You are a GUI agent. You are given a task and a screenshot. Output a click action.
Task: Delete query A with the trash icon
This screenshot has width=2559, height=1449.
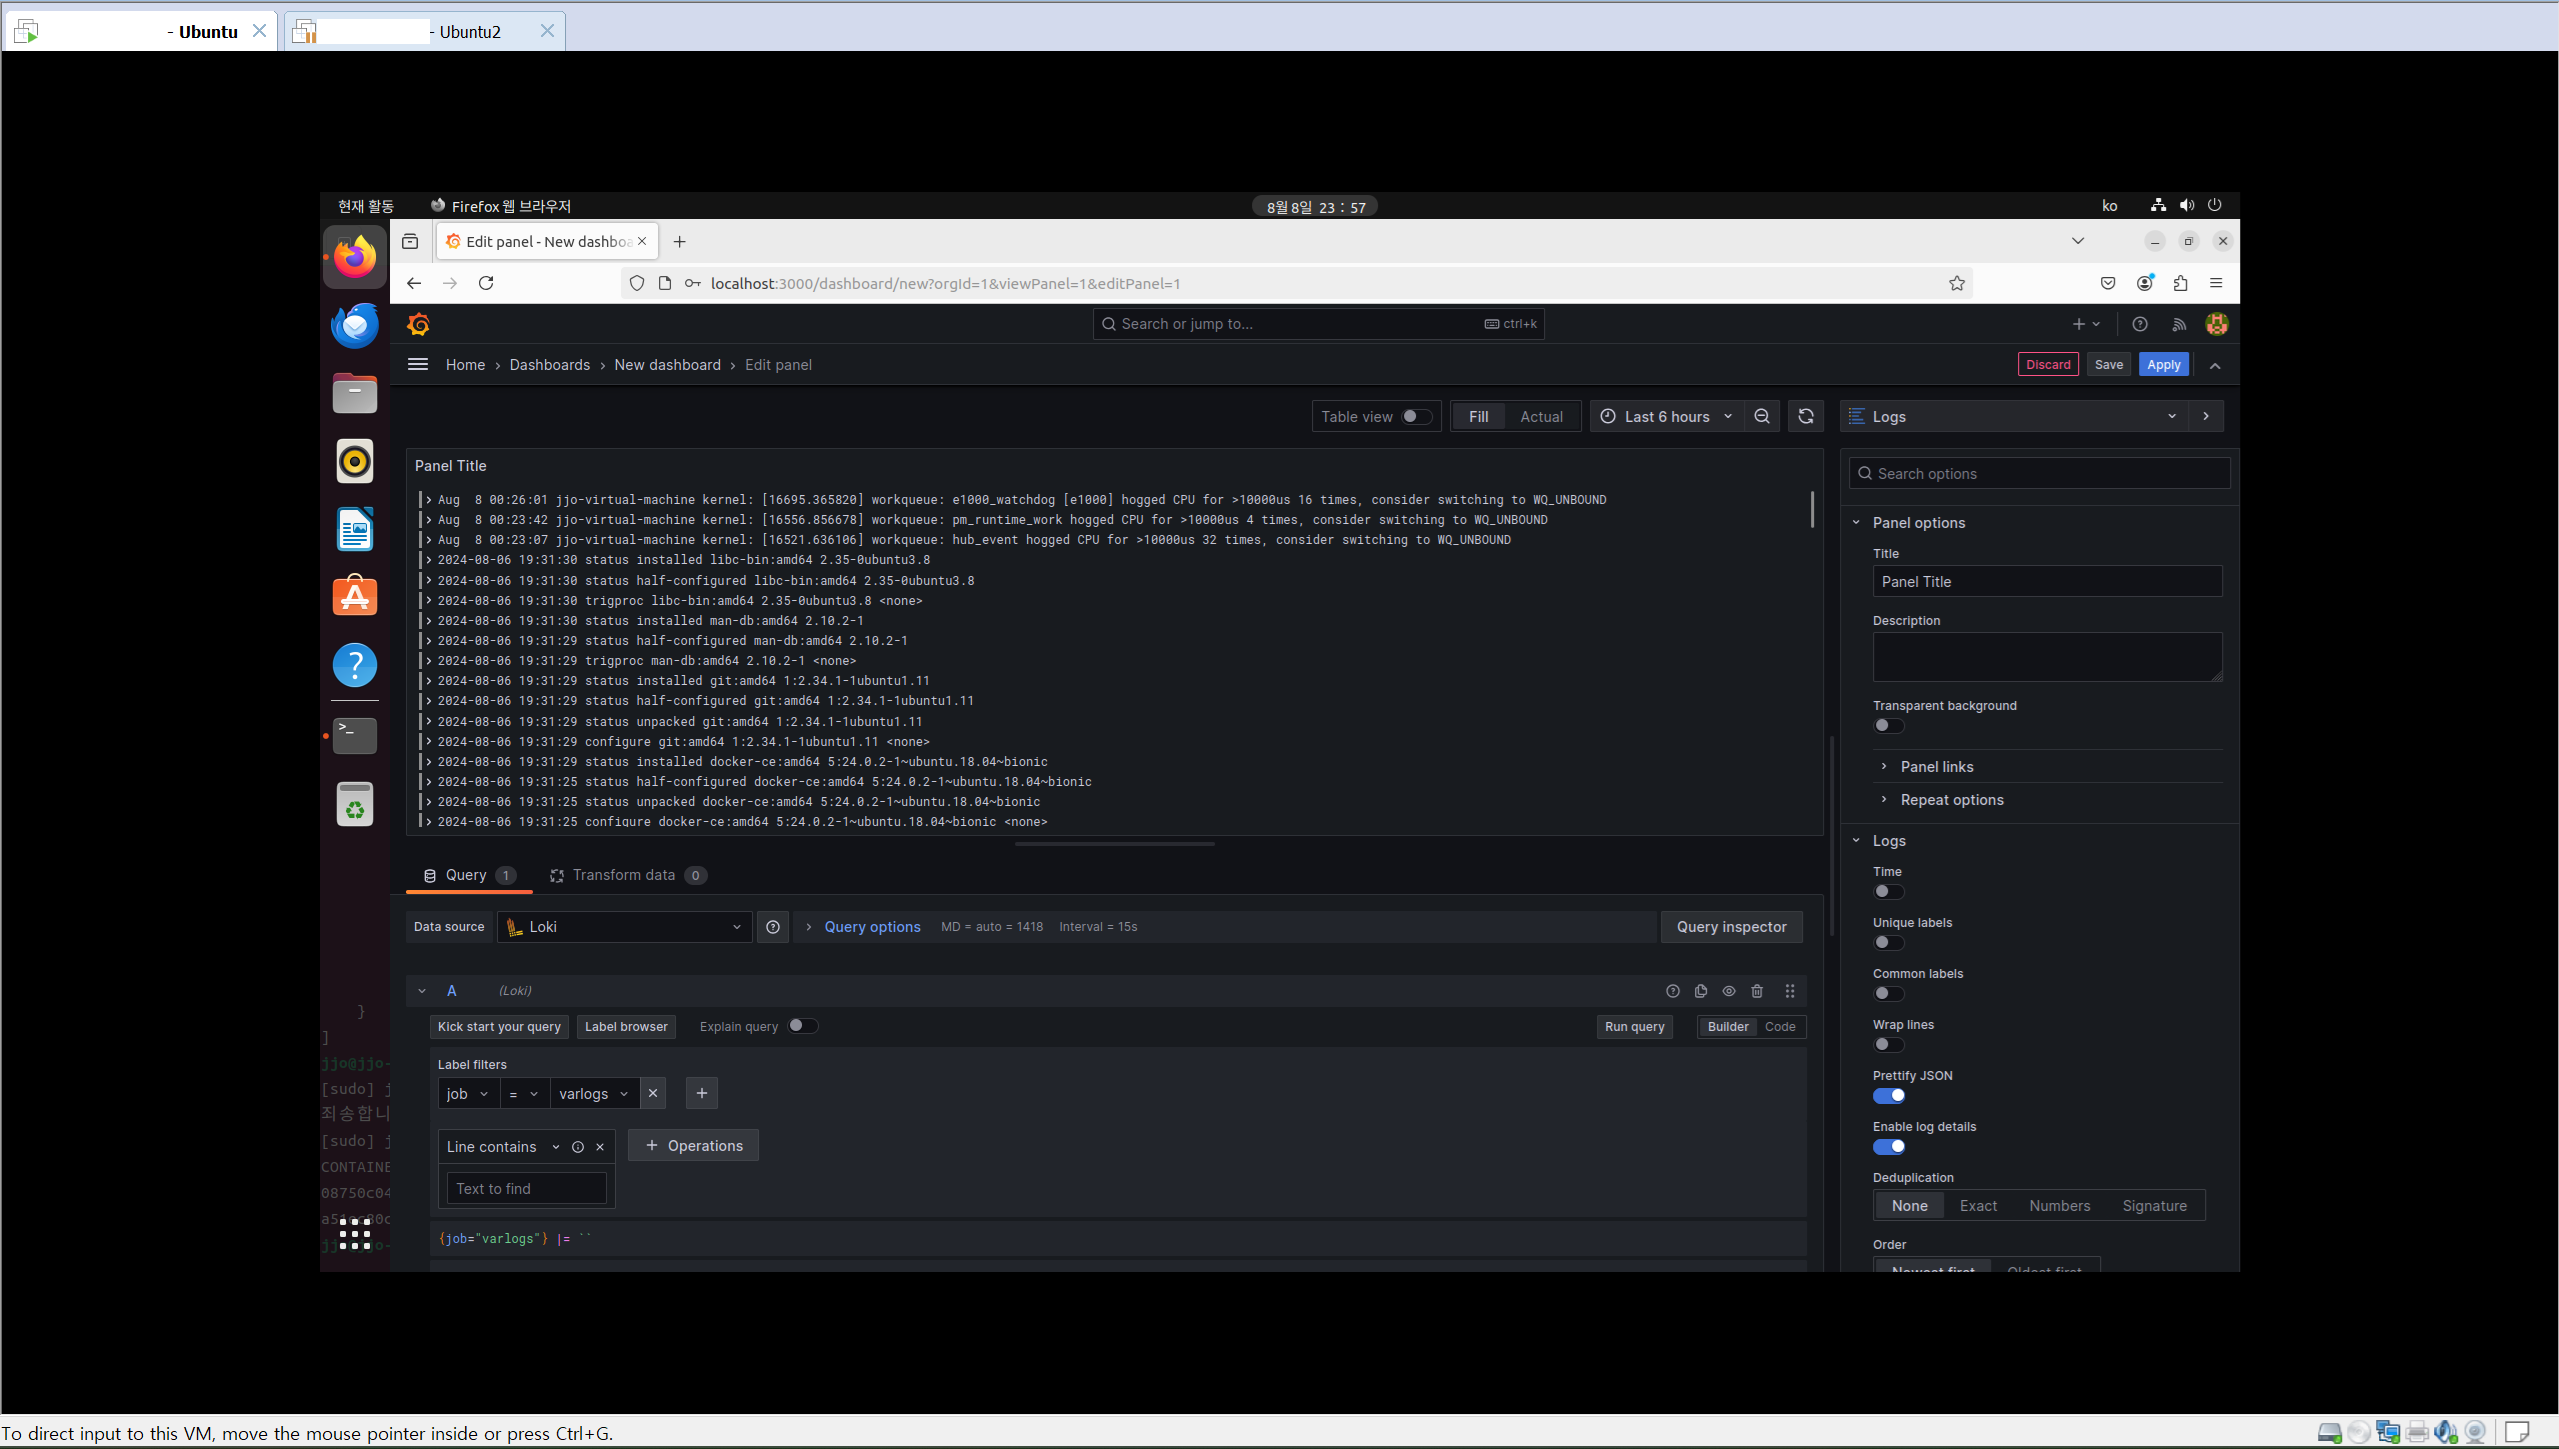pyautogui.click(x=1757, y=991)
